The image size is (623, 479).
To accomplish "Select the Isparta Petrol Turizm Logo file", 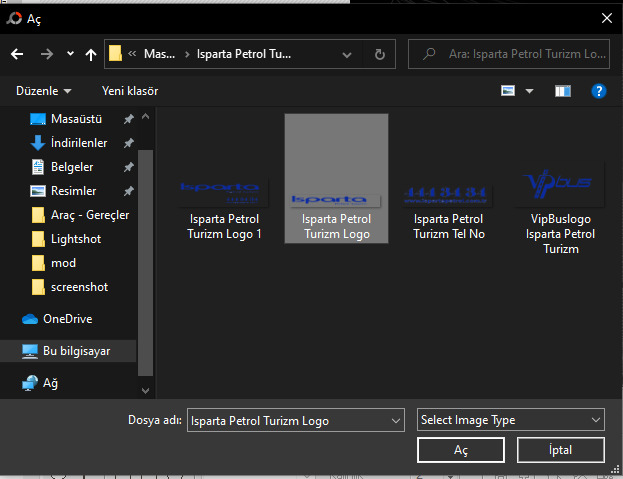I will click(x=336, y=178).
